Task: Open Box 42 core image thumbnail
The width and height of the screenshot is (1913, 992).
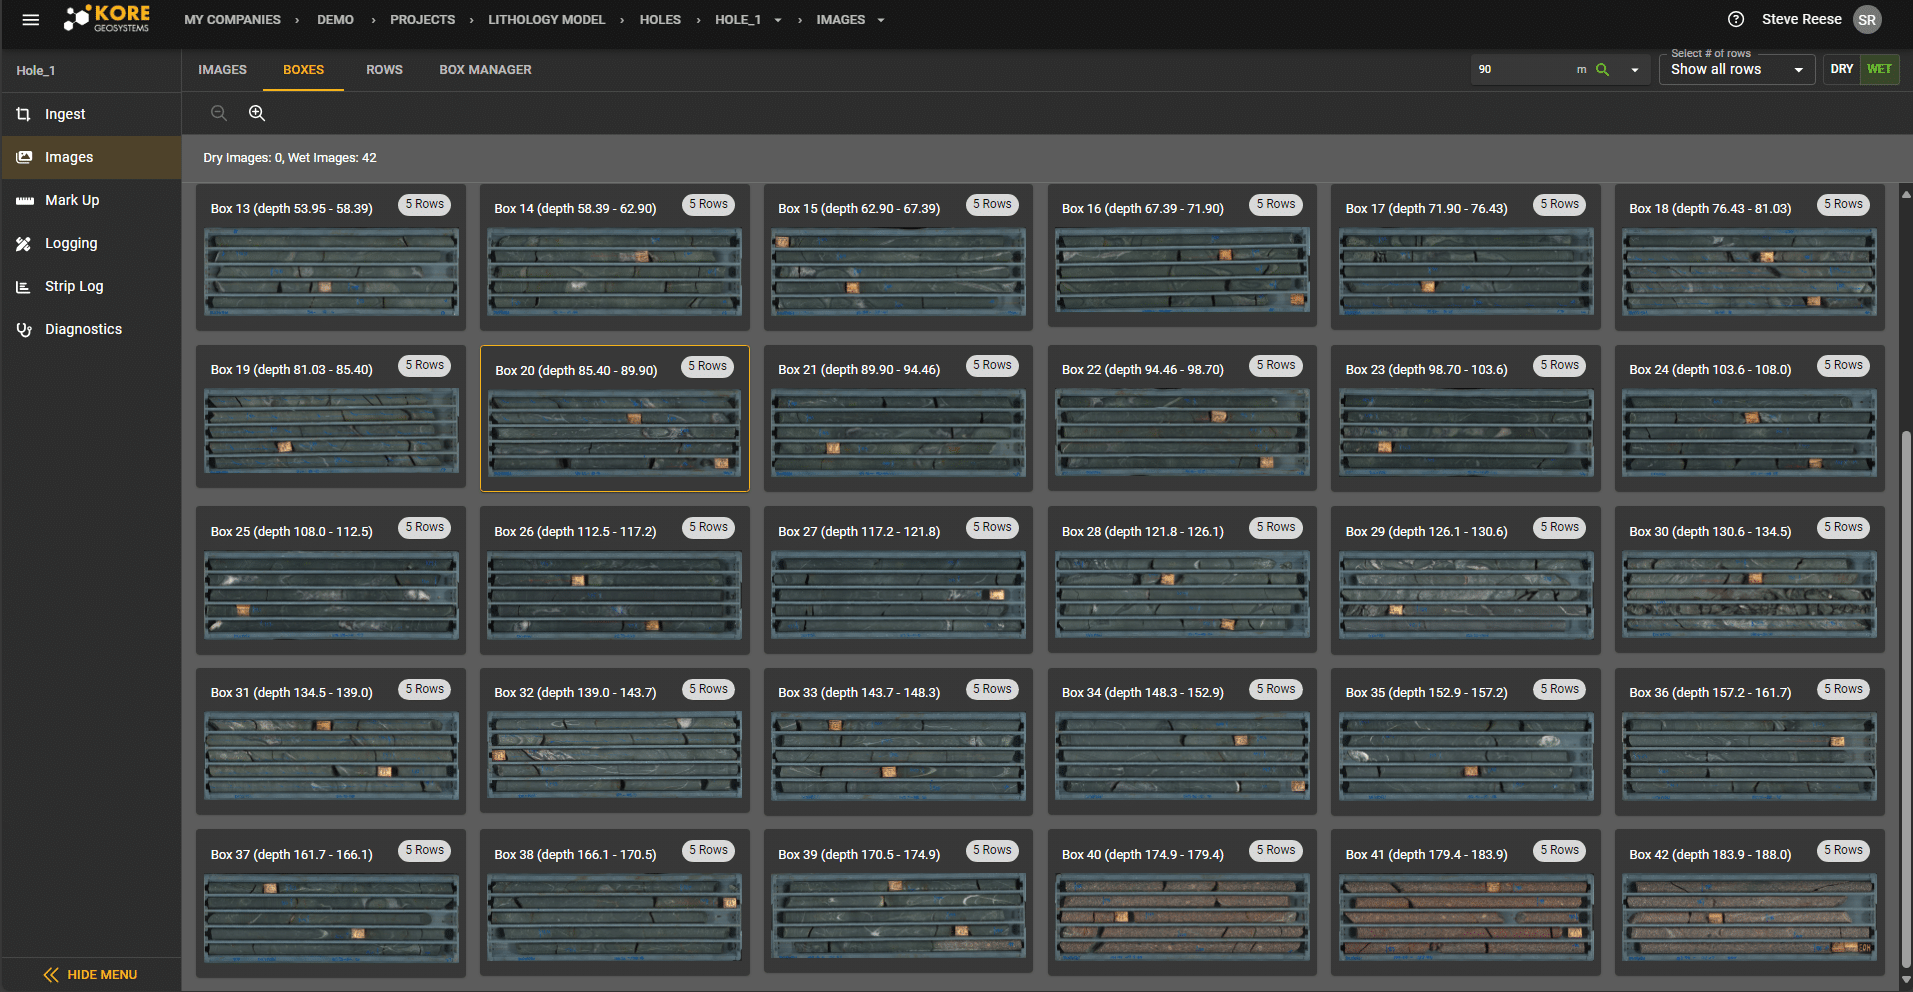Action: pyautogui.click(x=1749, y=917)
